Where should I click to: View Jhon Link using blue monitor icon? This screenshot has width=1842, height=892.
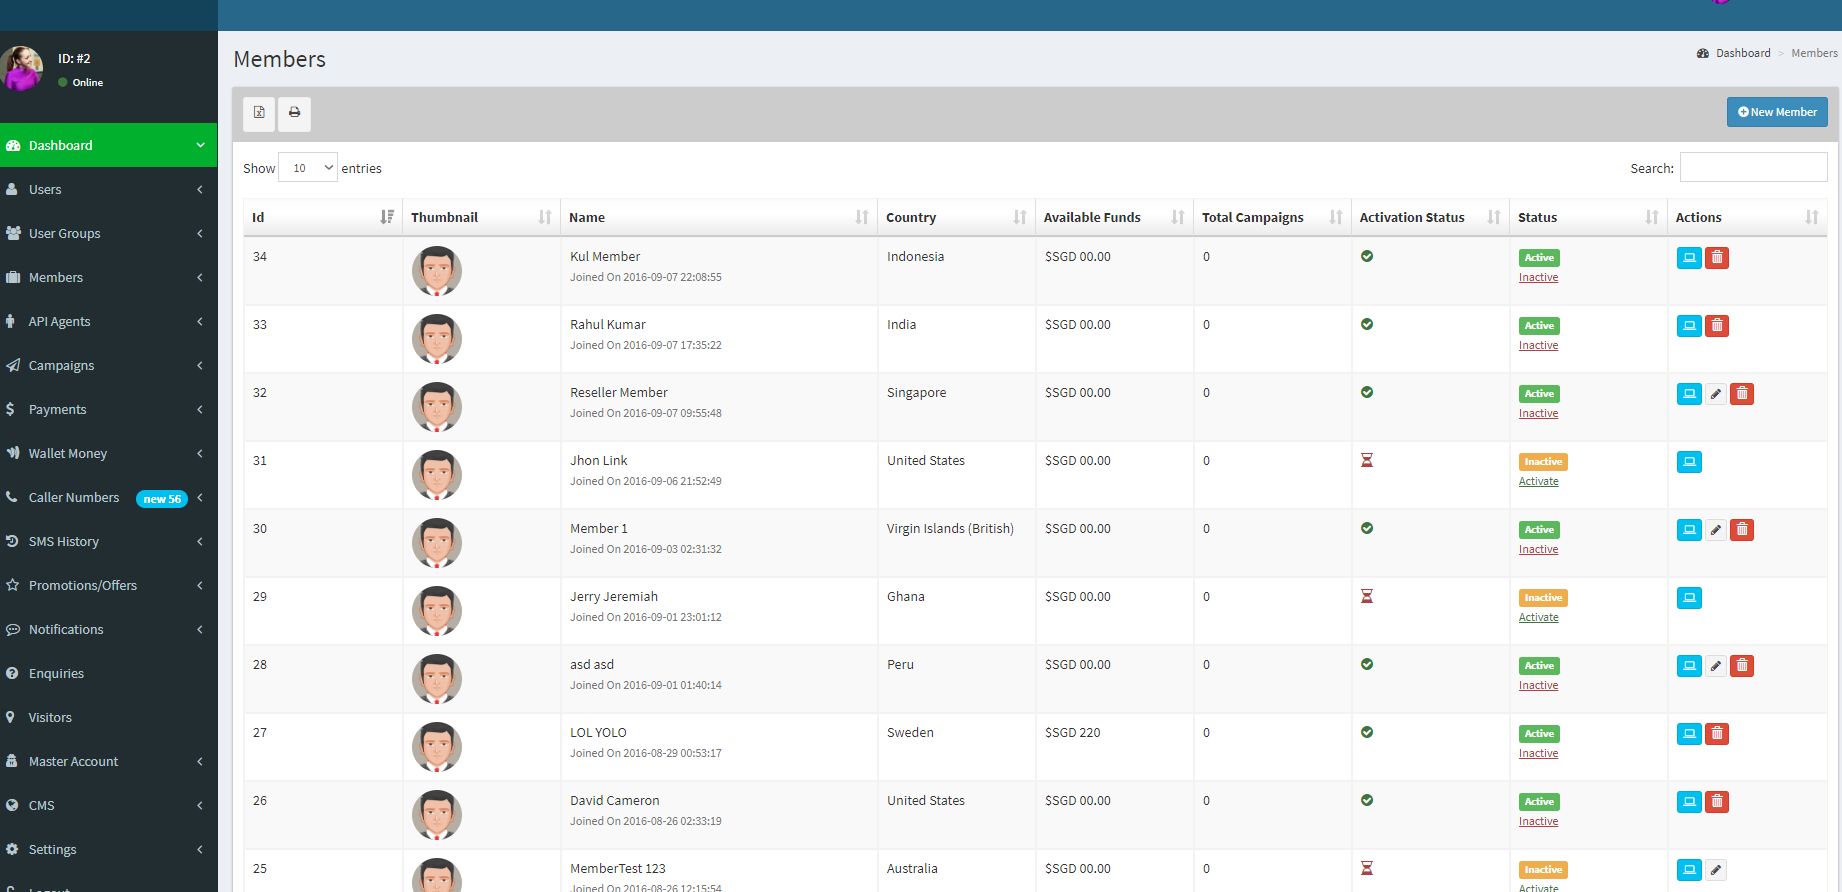click(1688, 462)
